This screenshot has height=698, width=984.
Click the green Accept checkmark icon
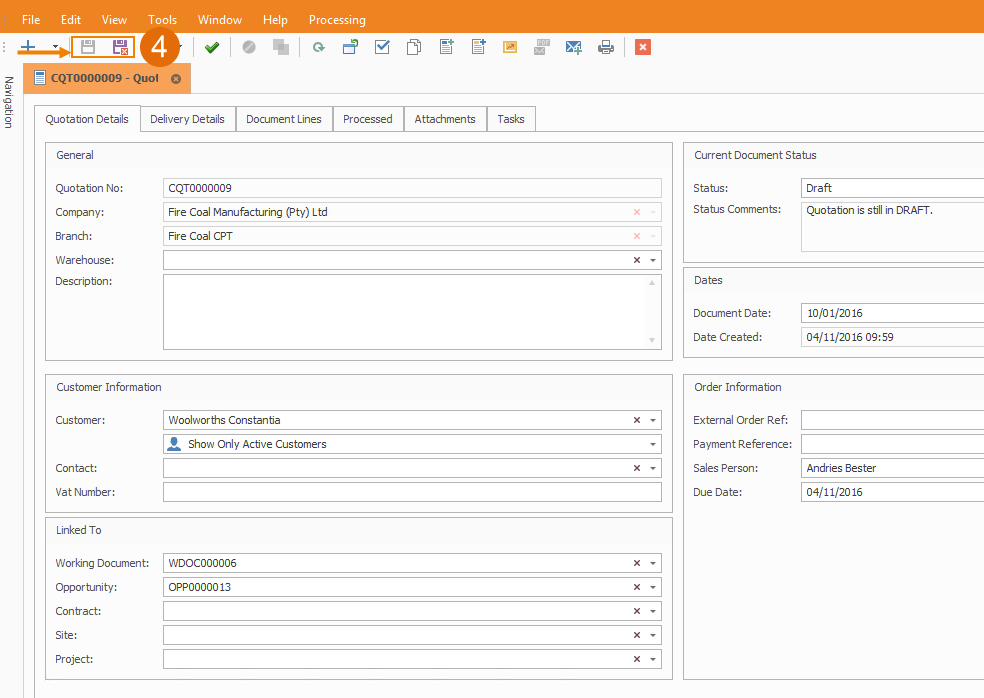(213, 46)
